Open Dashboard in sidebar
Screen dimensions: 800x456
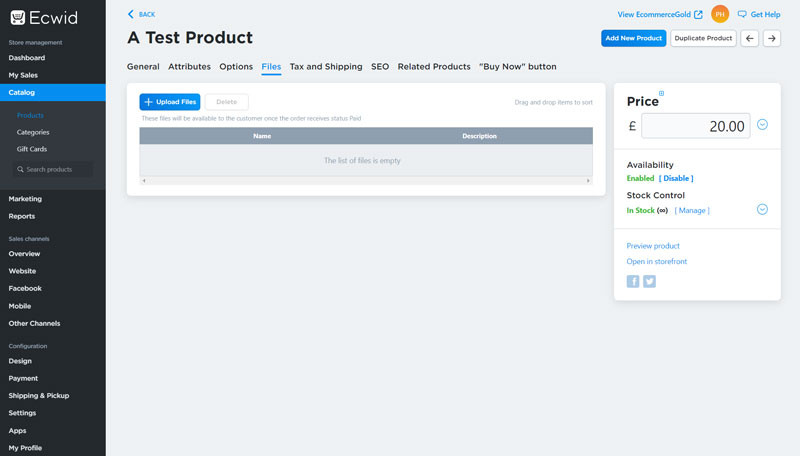[x=27, y=58]
